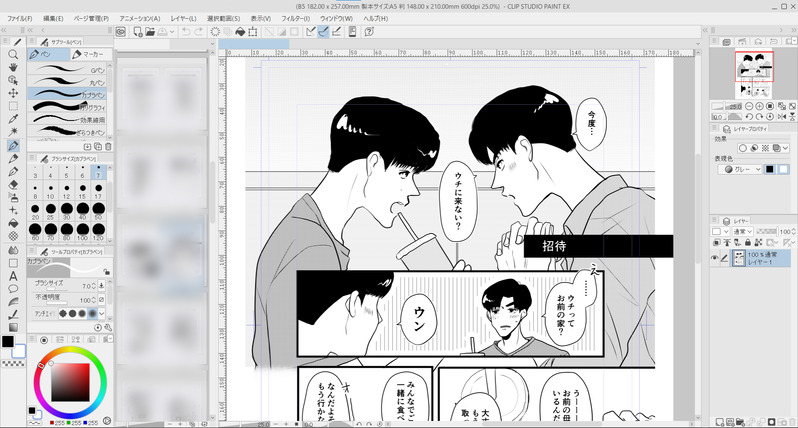Select the Eyedropper tool

(x=13, y=119)
